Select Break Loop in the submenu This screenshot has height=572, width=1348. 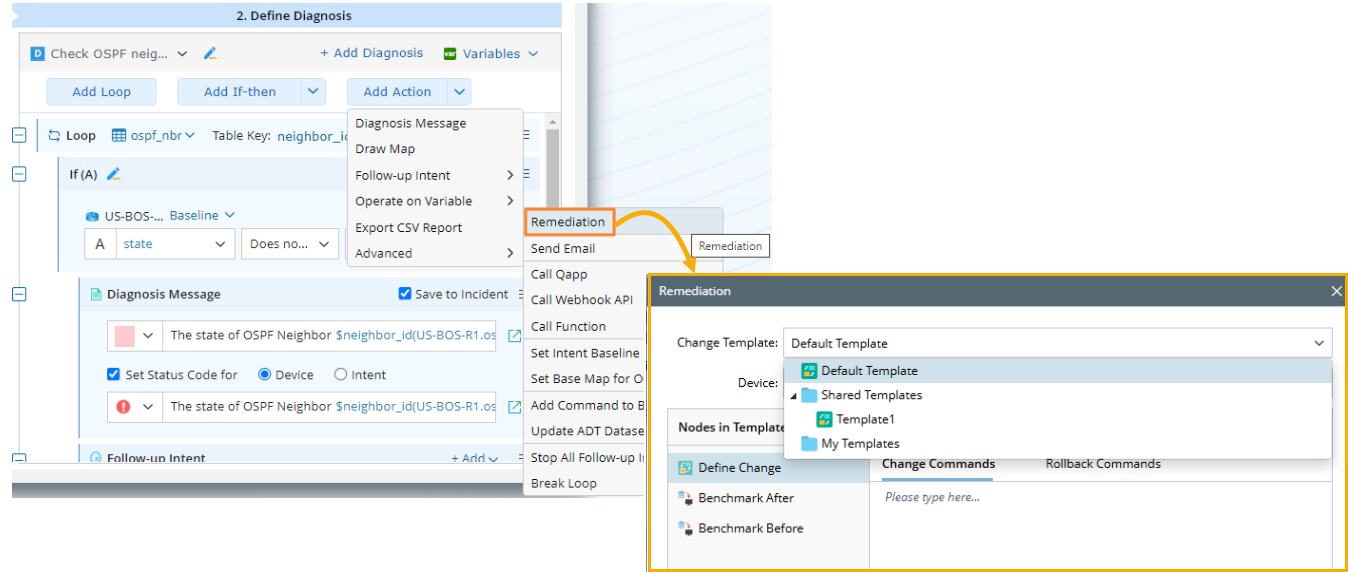click(x=584, y=483)
